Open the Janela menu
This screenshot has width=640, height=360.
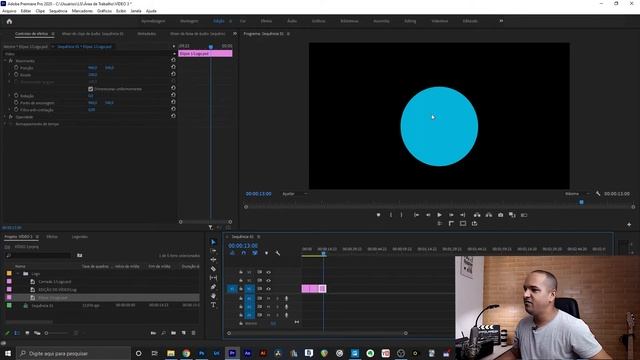pyautogui.click(x=136, y=11)
